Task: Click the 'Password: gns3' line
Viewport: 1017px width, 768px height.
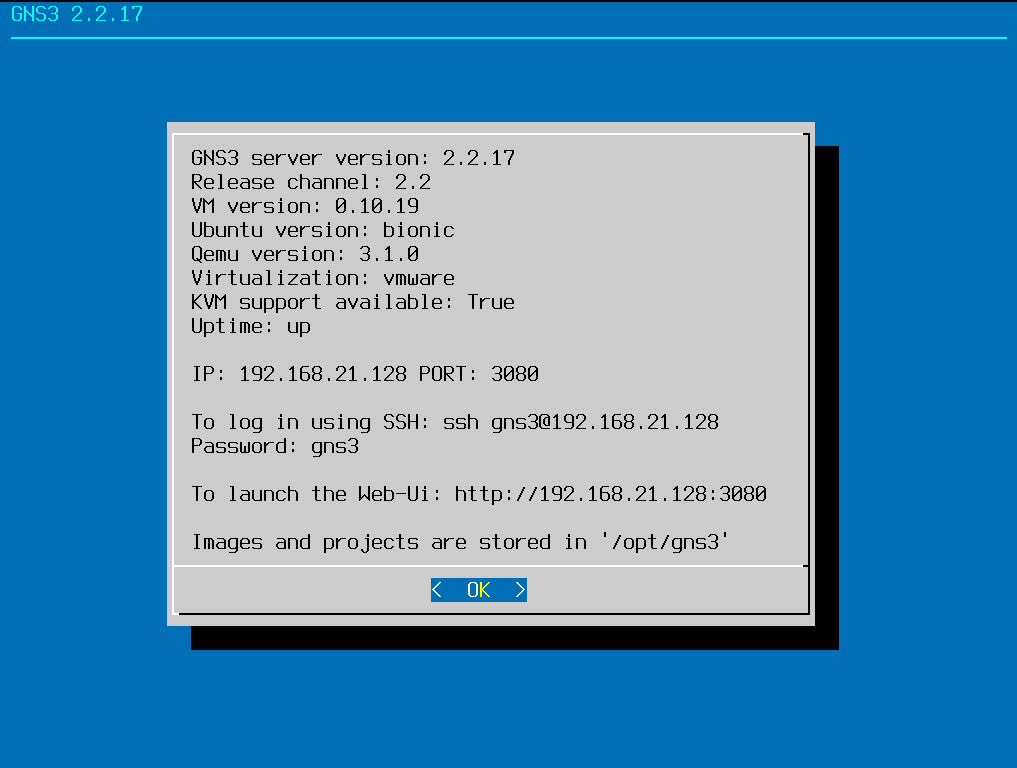Action: click(275, 446)
